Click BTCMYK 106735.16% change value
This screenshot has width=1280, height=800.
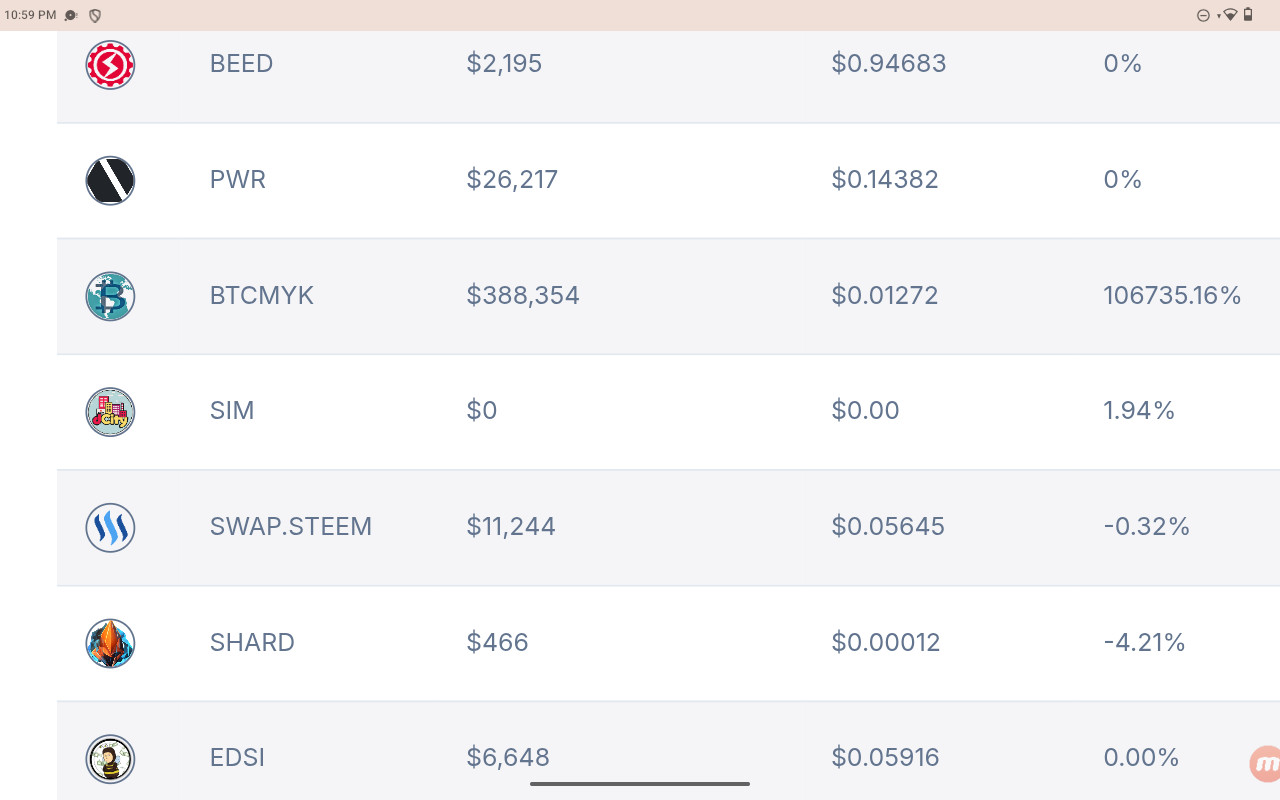pyautogui.click(x=1172, y=296)
